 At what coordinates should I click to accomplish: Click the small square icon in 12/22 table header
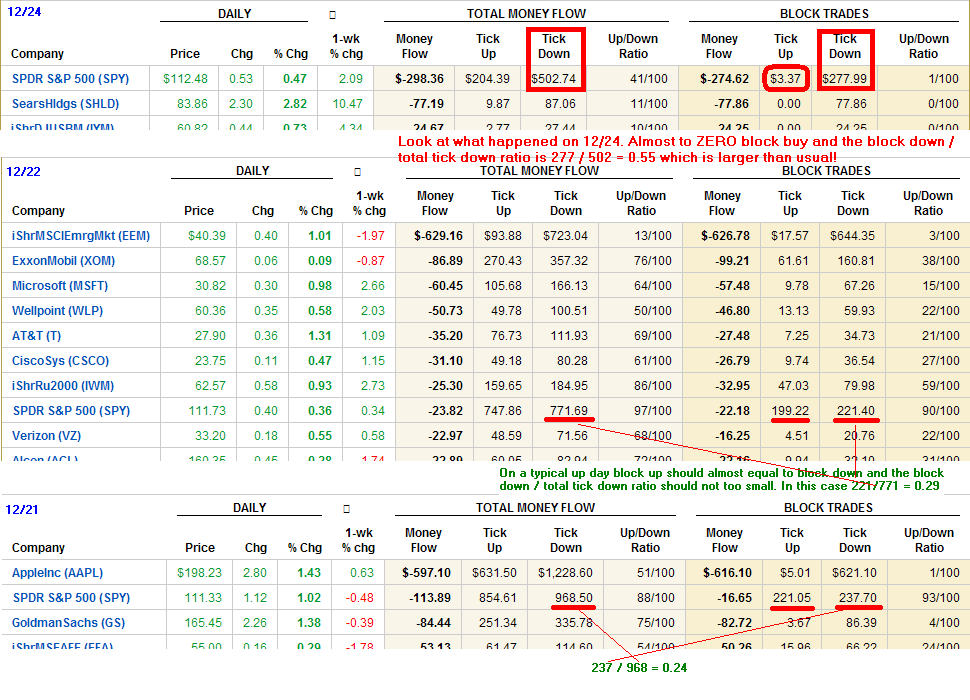point(357,172)
